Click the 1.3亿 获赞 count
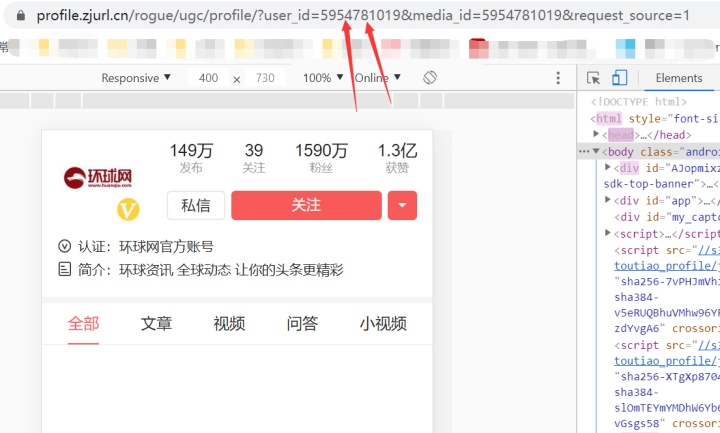This screenshot has width=720, height=433. pyautogui.click(x=397, y=158)
